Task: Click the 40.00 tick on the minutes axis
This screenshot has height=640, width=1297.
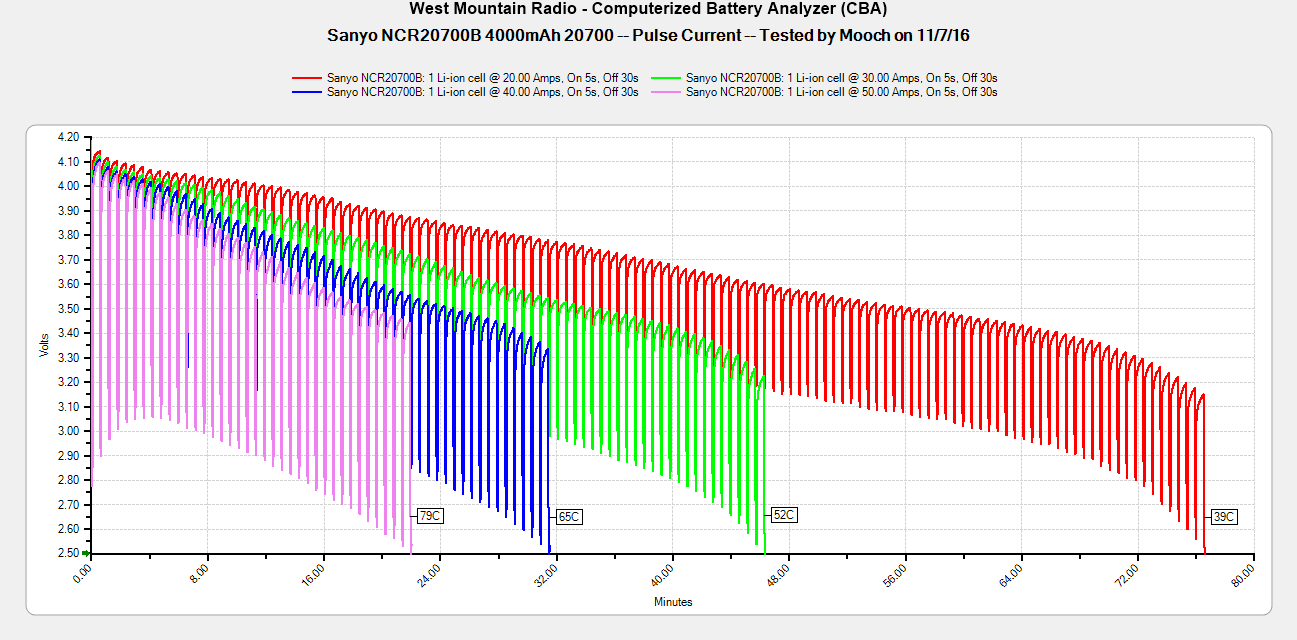Action: [662, 577]
